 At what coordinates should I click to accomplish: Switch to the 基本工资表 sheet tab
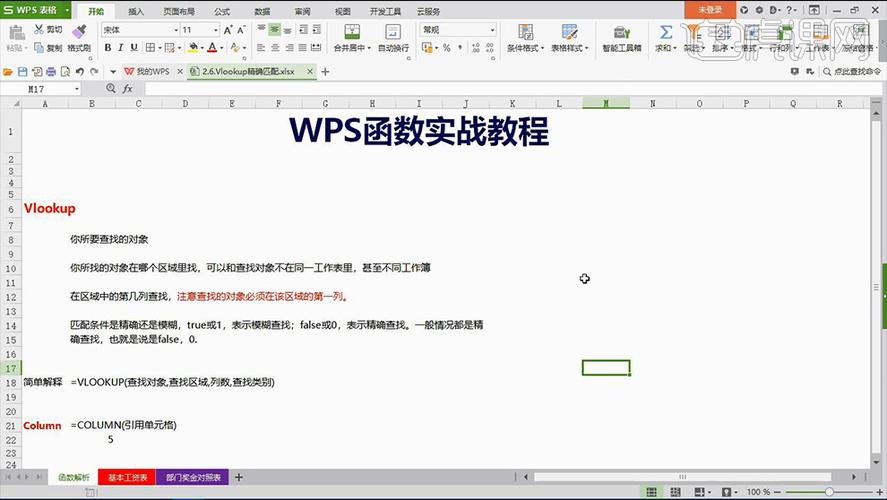pos(127,477)
